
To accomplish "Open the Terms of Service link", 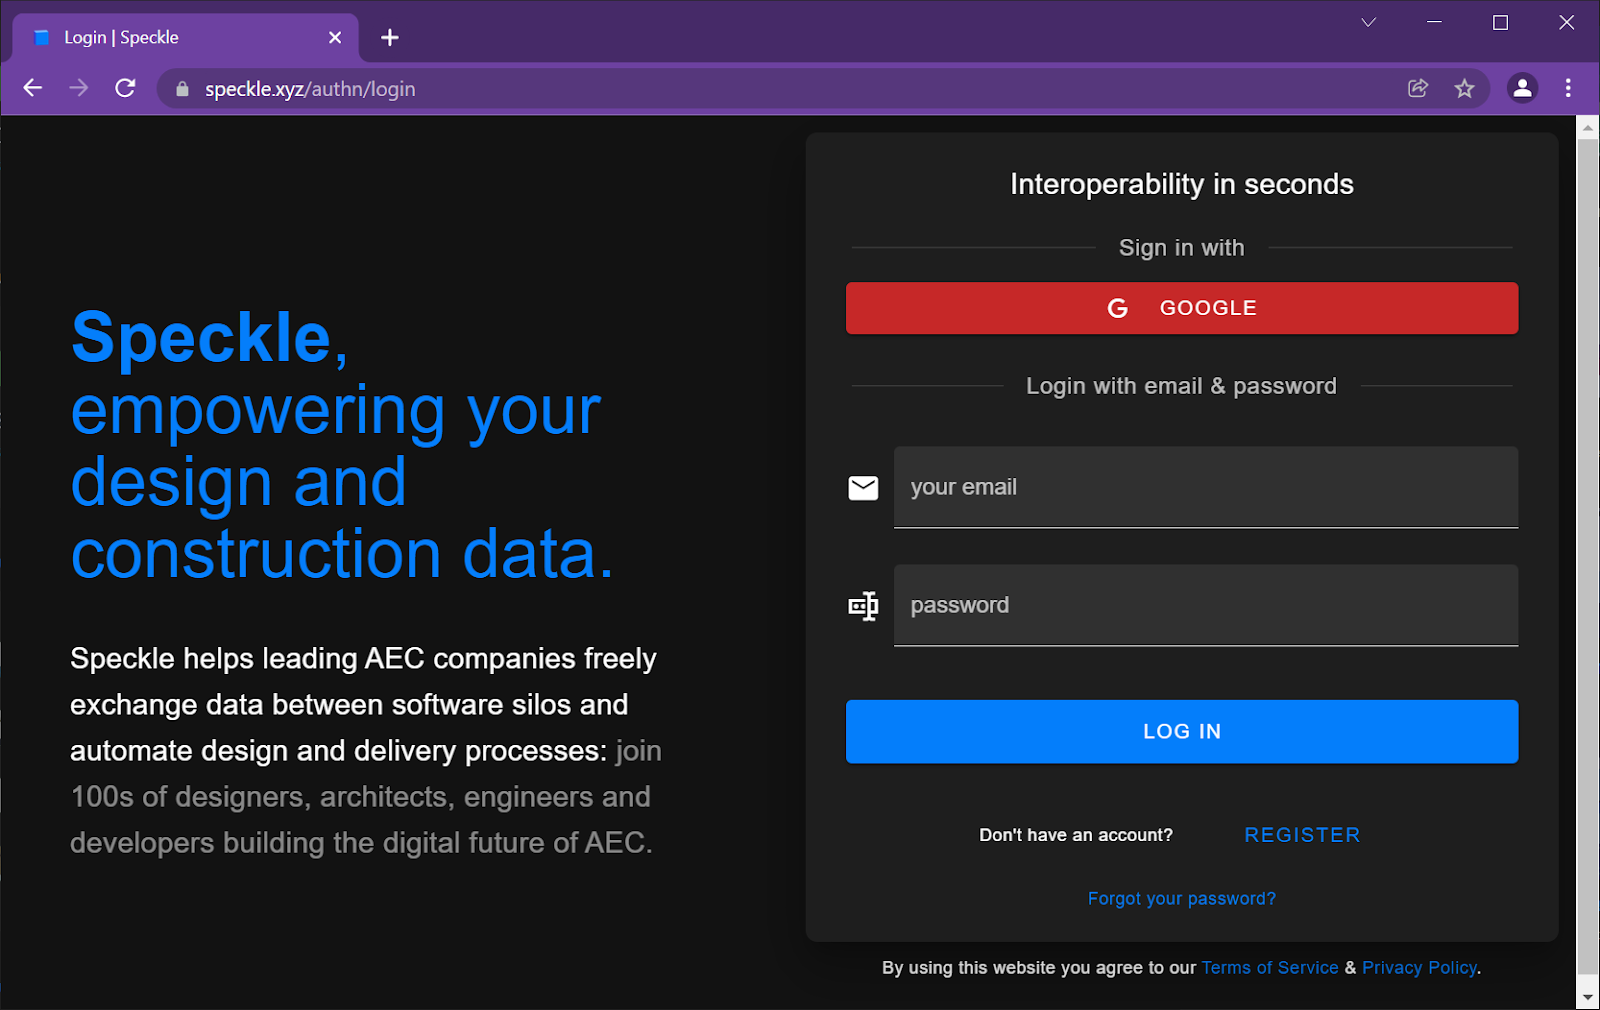I will point(1269,967).
